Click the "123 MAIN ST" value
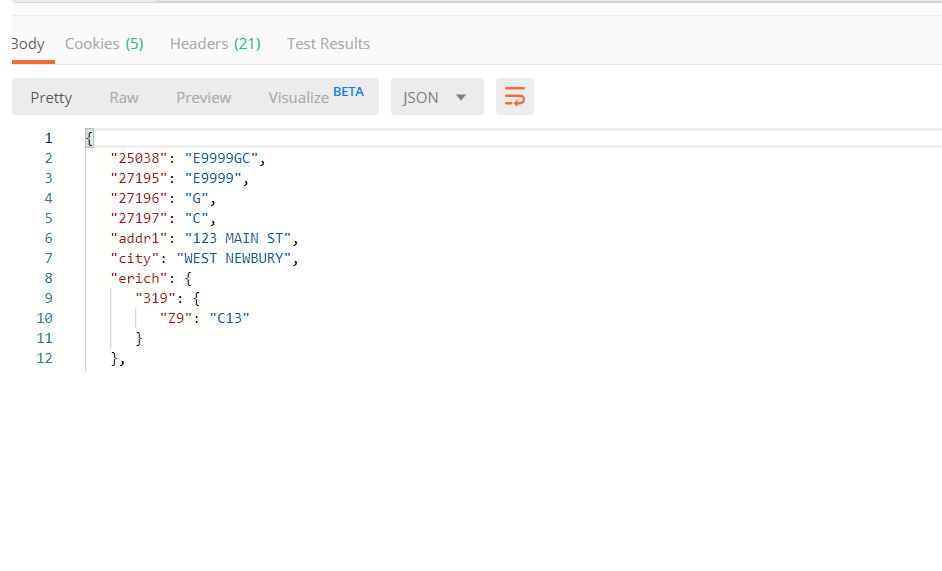The image size is (942, 571). point(238,238)
